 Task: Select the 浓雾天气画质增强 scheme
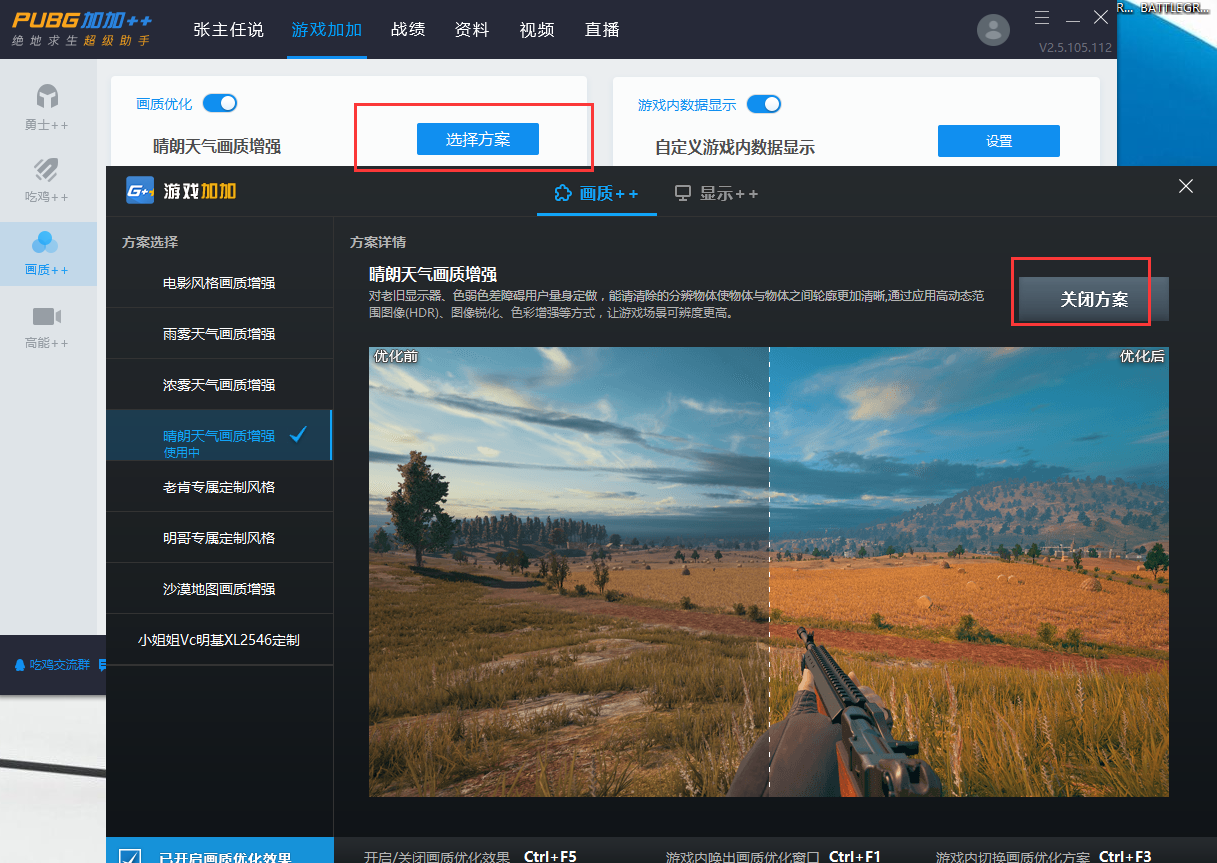(219, 385)
